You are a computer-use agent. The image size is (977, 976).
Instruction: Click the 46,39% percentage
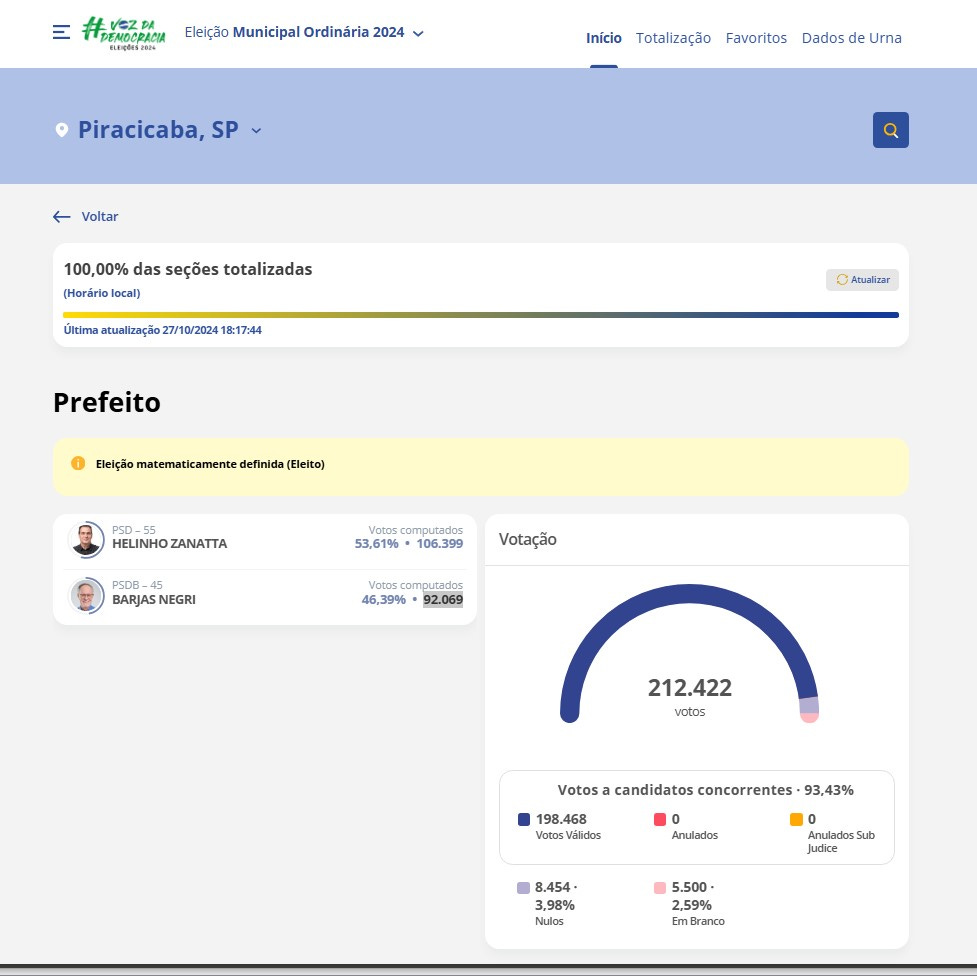tap(384, 600)
